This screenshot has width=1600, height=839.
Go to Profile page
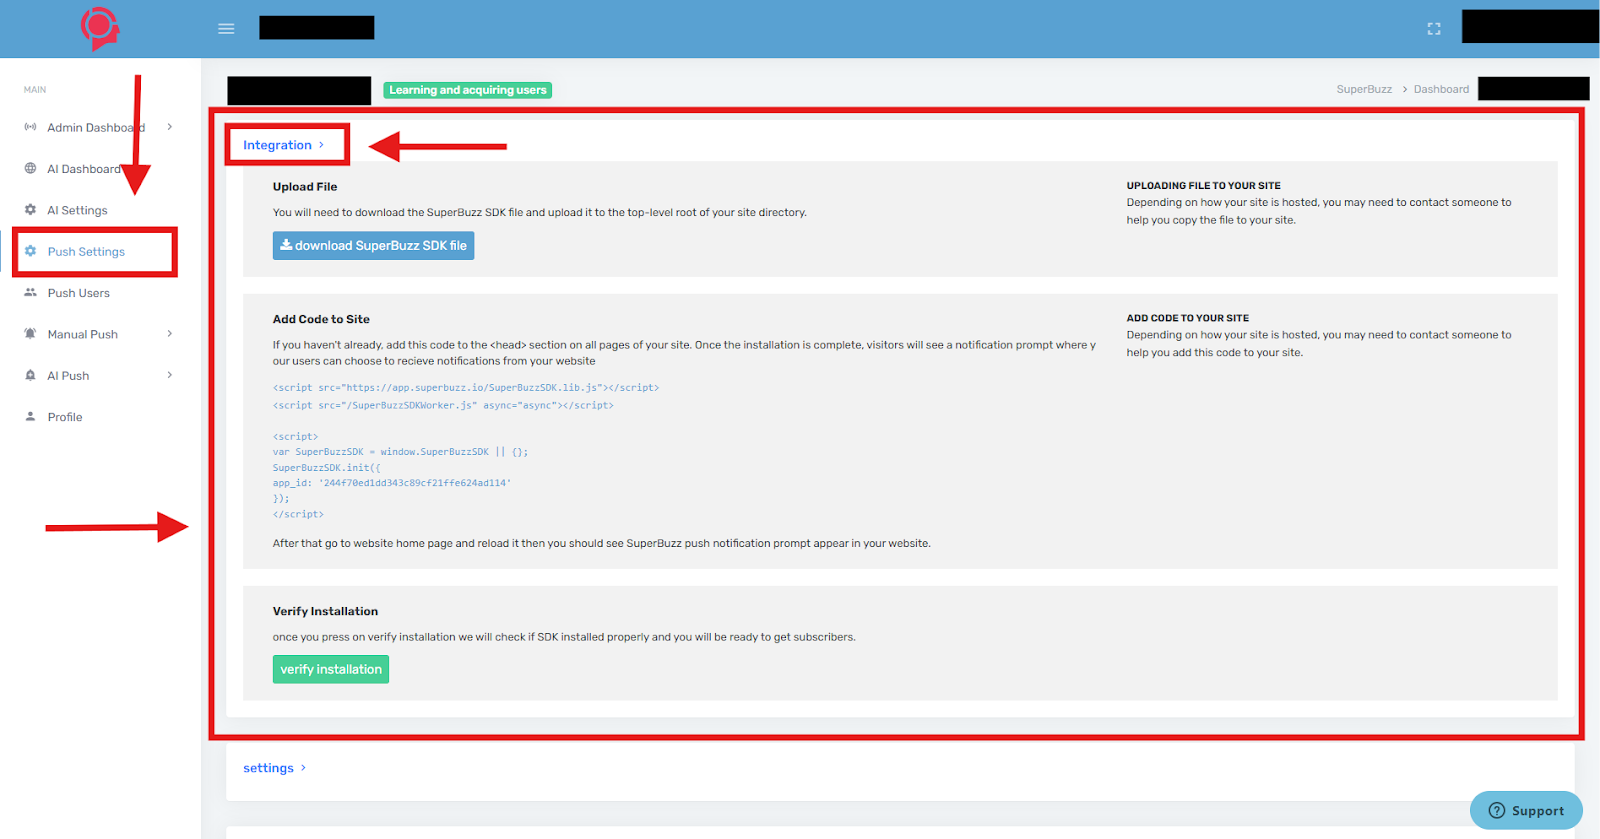(x=65, y=417)
